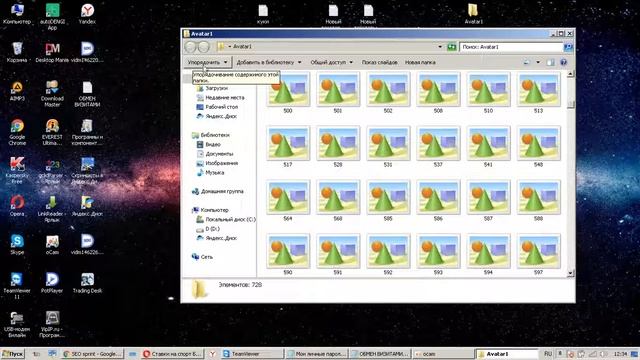Viewport: 640px width, 360px height.
Task: Switch to TeamViewer taskbar item
Action: [251, 354]
